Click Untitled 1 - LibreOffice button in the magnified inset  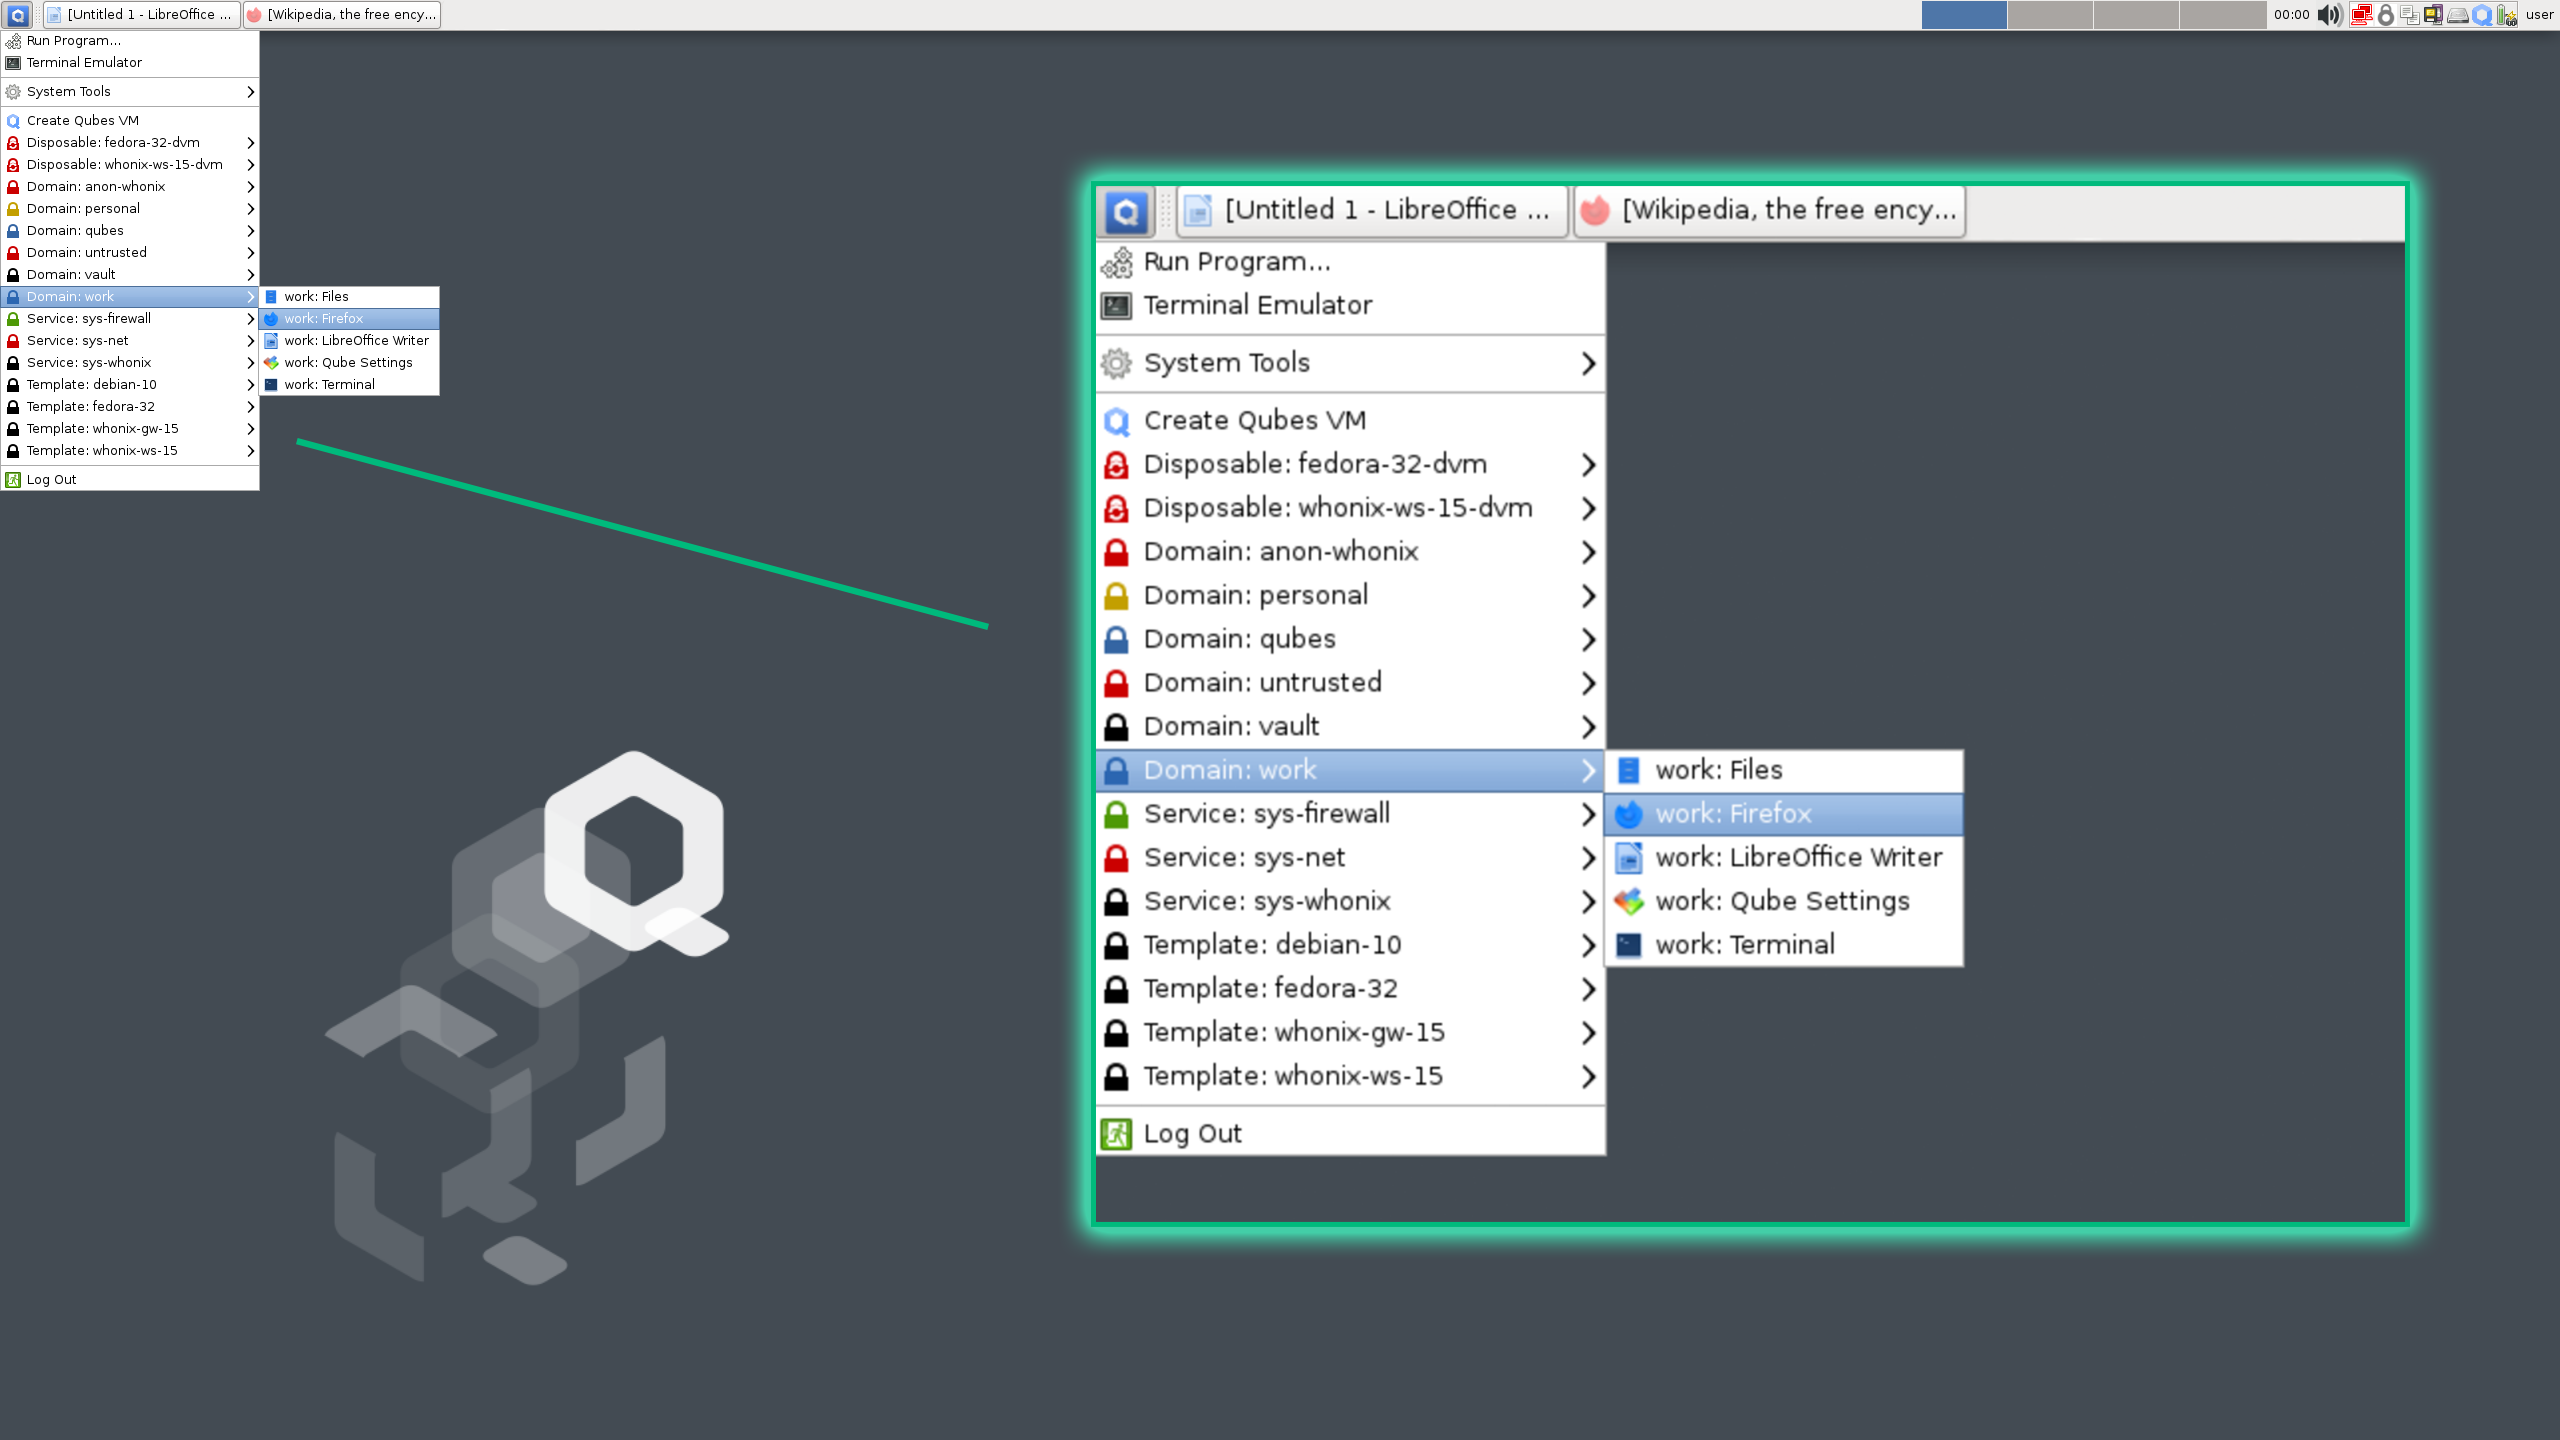click(x=1372, y=211)
